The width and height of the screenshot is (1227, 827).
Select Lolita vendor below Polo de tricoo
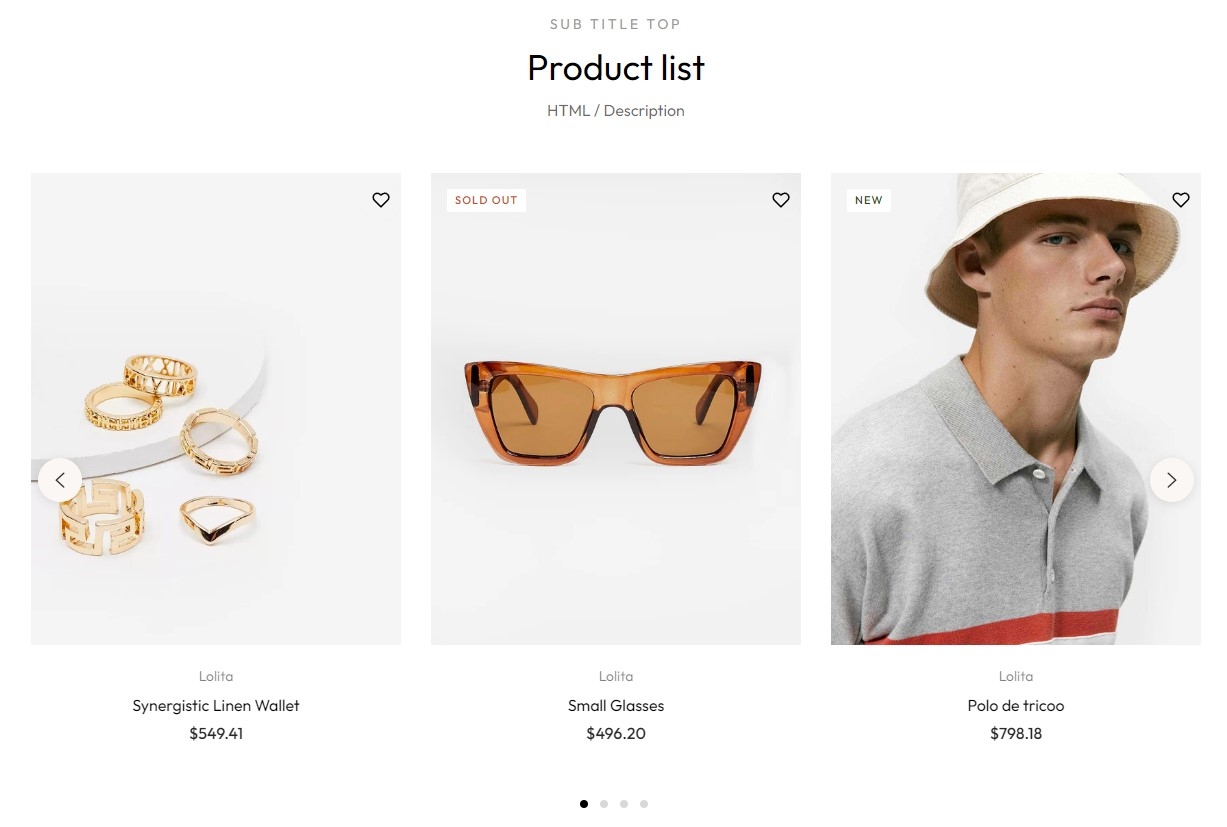tap(1016, 677)
